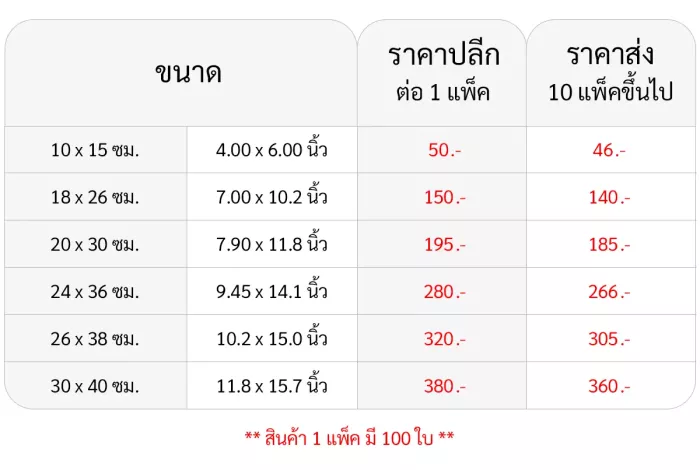Click the 10 x 15 ซม. size cell
This screenshot has width=700, height=470.
(x=95, y=150)
